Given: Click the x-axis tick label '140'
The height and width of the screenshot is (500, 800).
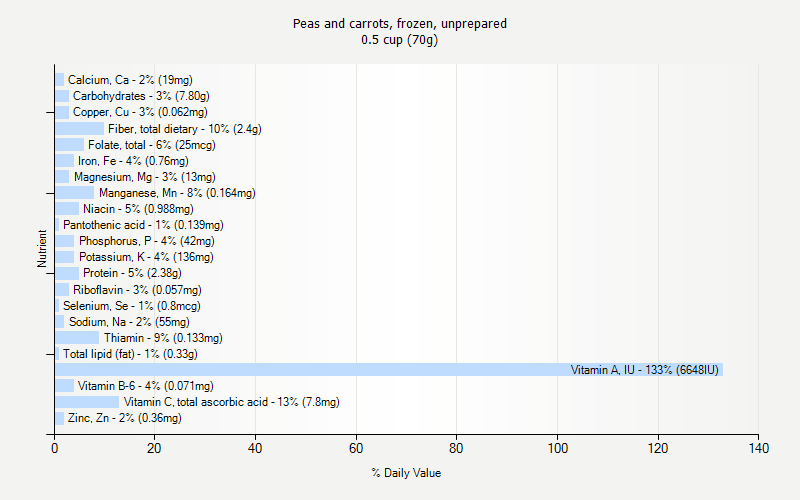Looking at the screenshot, I should click(759, 448).
